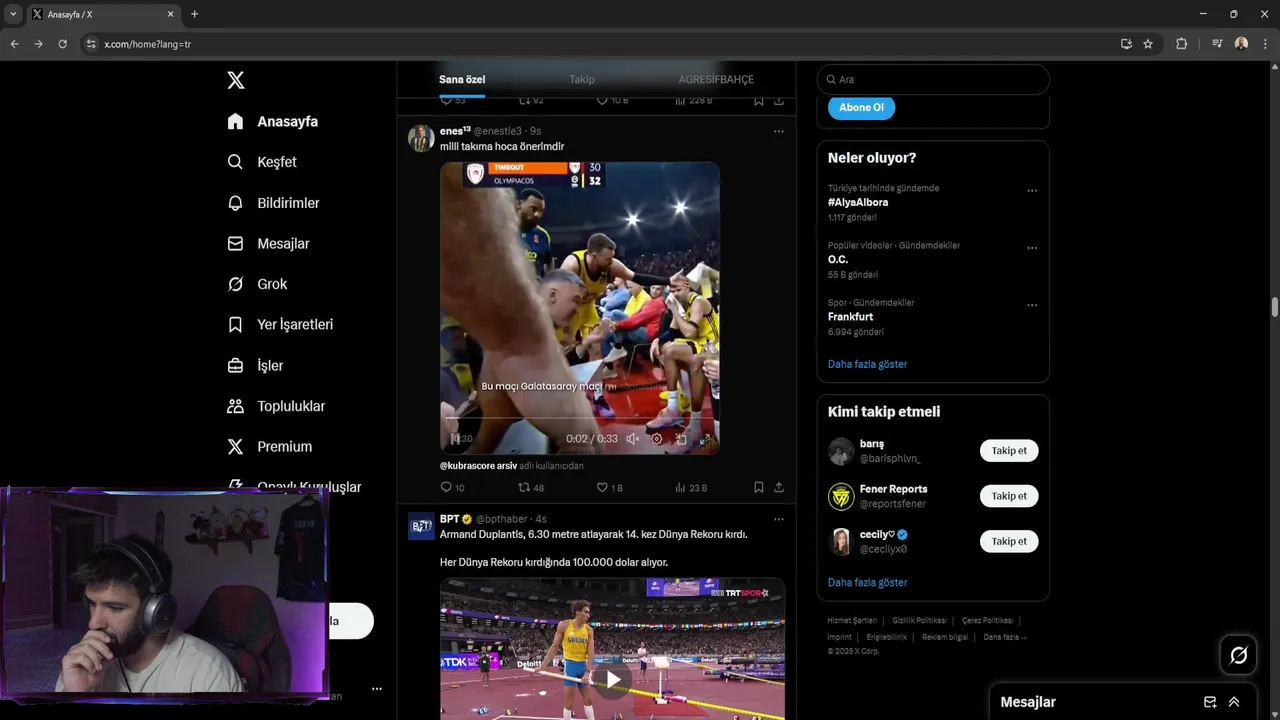Image resolution: width=1280 pixels, height=720 pixels.
Task: Open İşler in the sidebar
Action: coord(255,365)
